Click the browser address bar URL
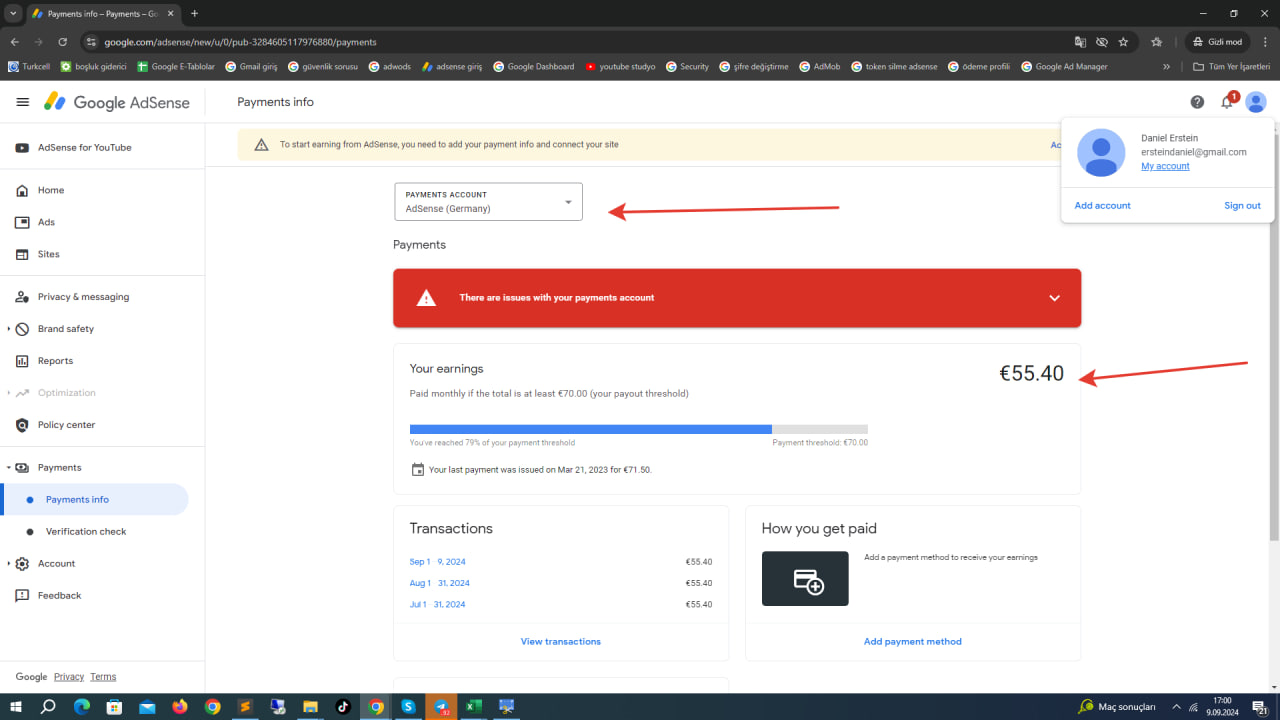The width and height of the screenshot is (1280, 720). click(x=240, y=42)
